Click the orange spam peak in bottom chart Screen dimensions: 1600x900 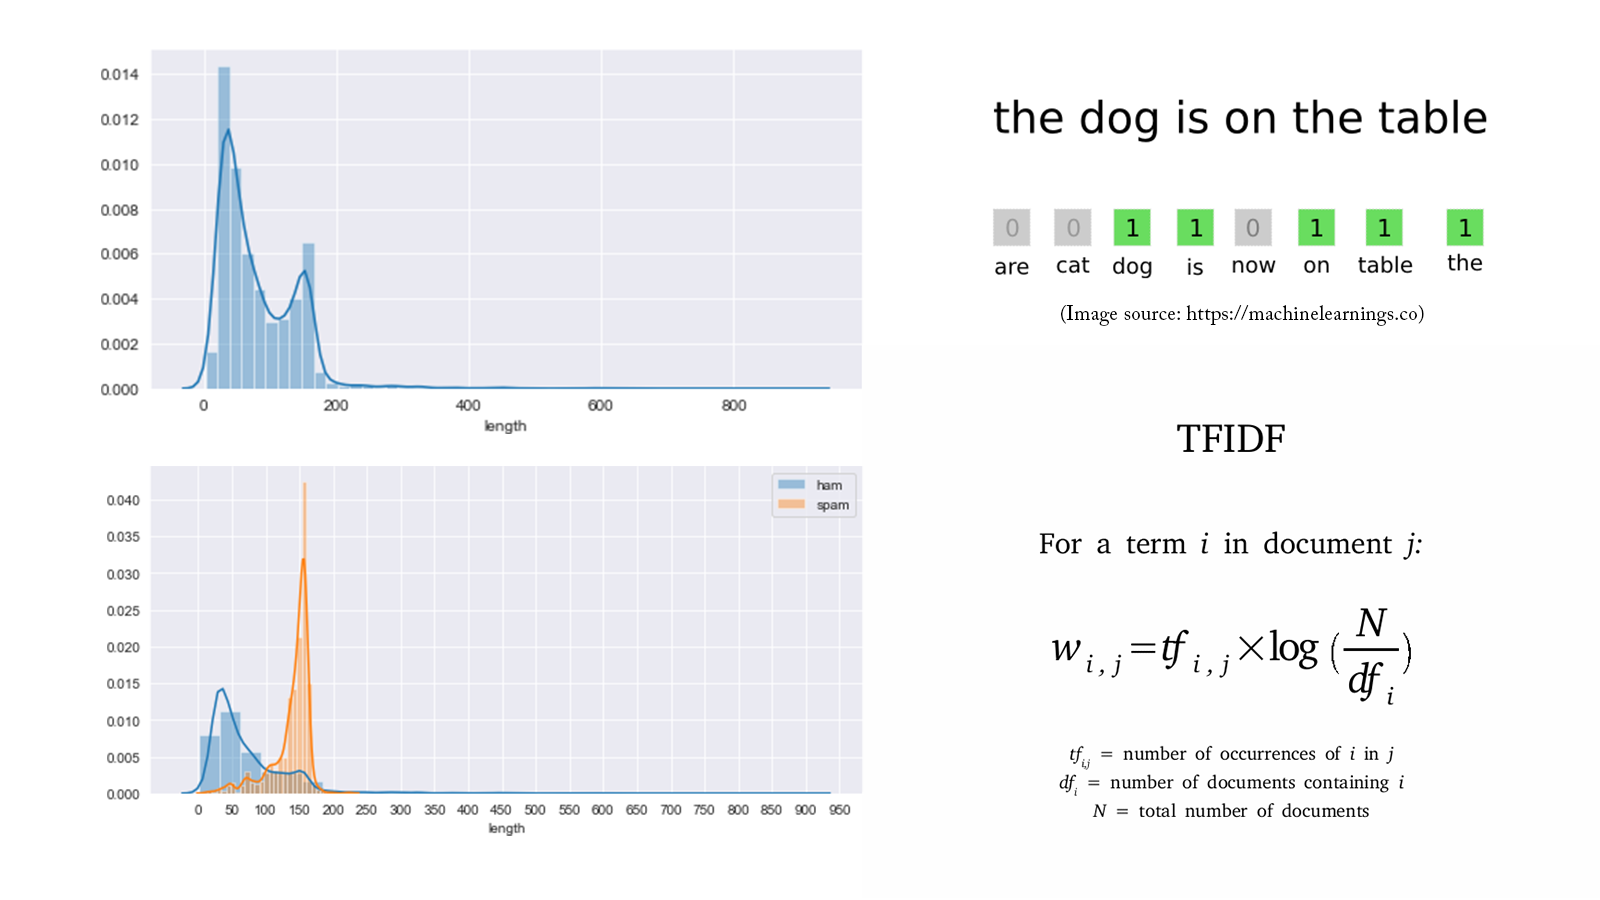(x=304, y=560)
